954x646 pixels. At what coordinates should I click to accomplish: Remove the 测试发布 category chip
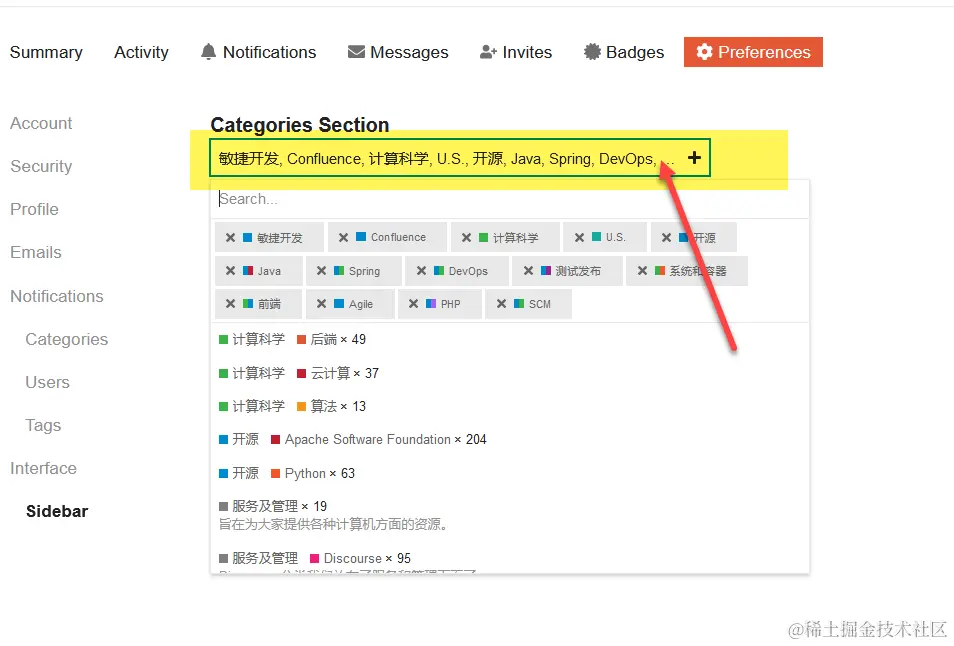[x=528, y=271]
